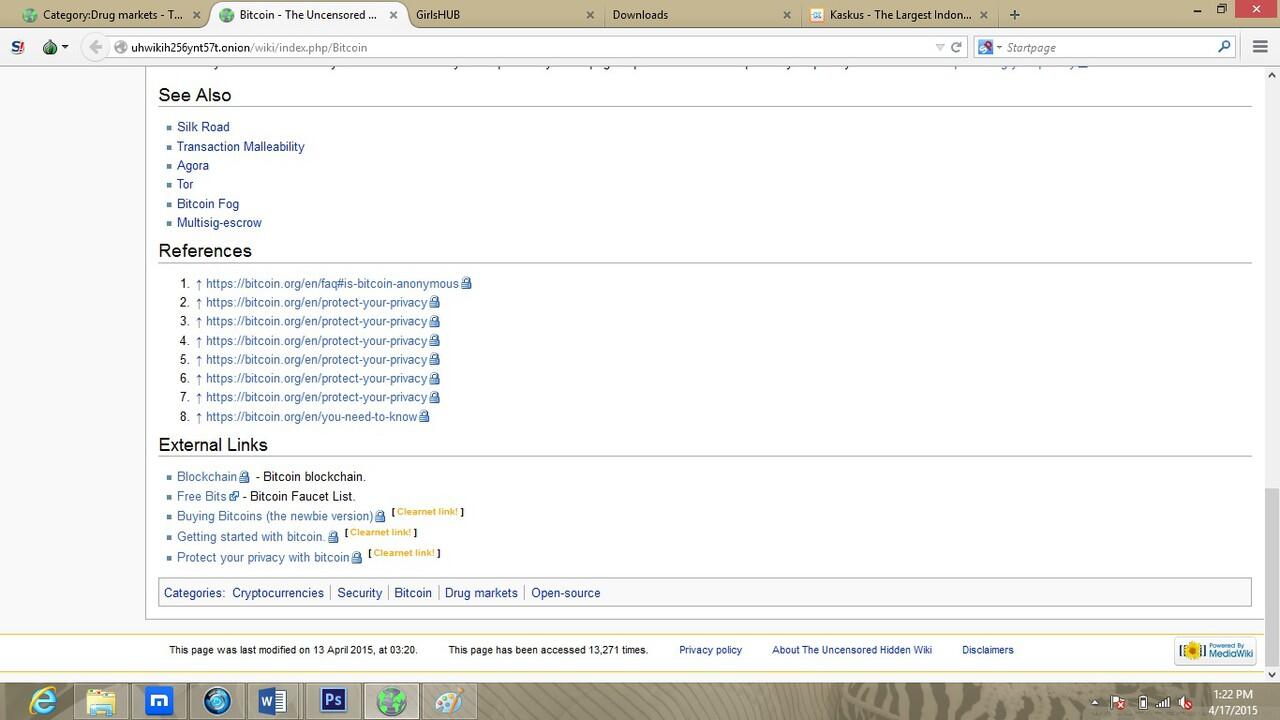Image resolution: width=1280 pixels, height=720 pixels.
Task: Open File Explorer from taskbar
Action: (x=101, y=702)
